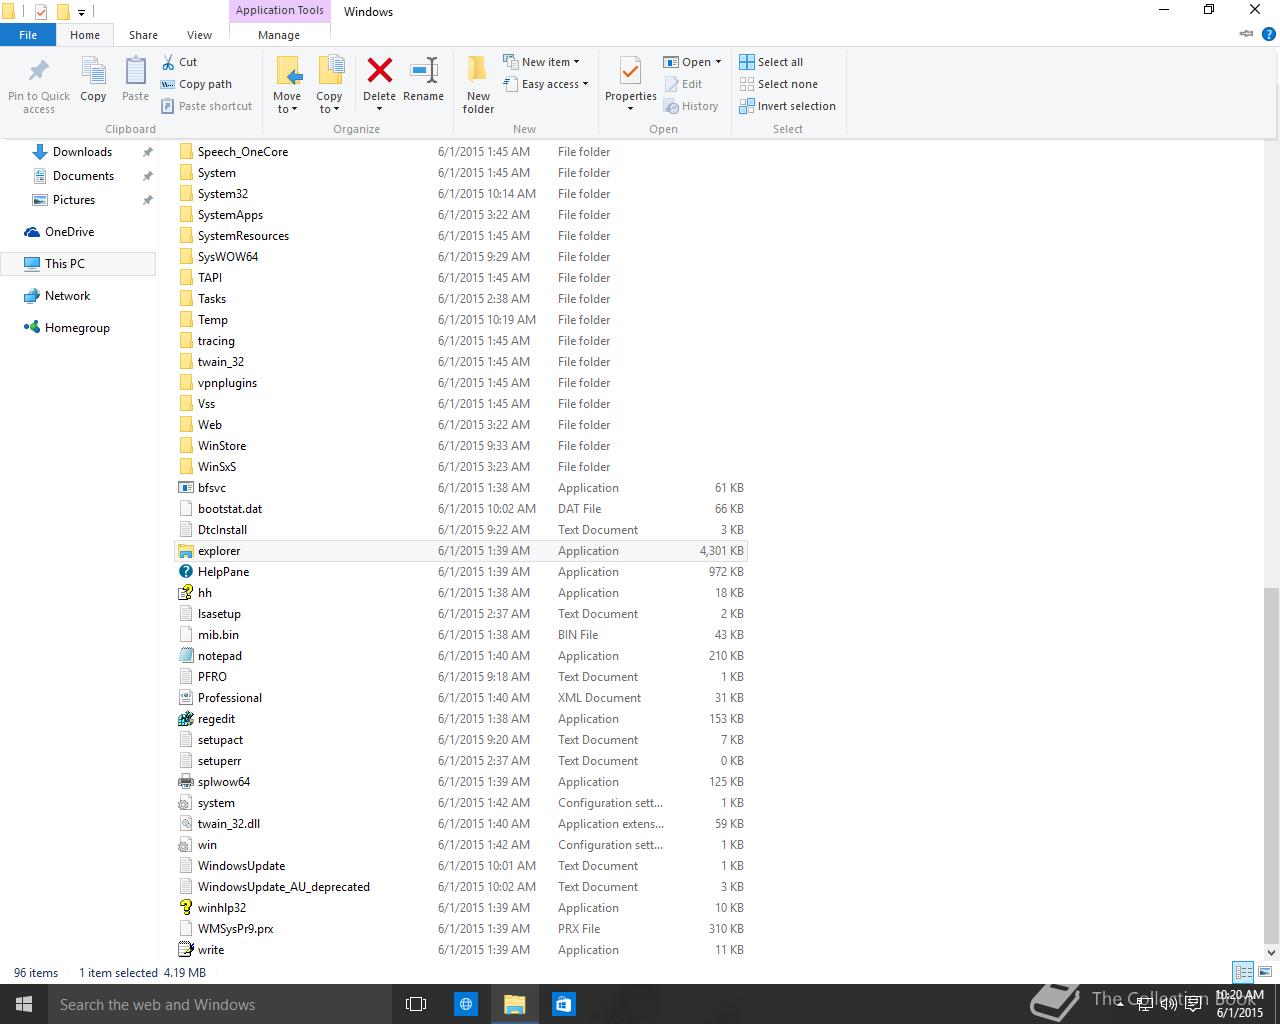Click the Paste ribbon icon

point(135,72)
